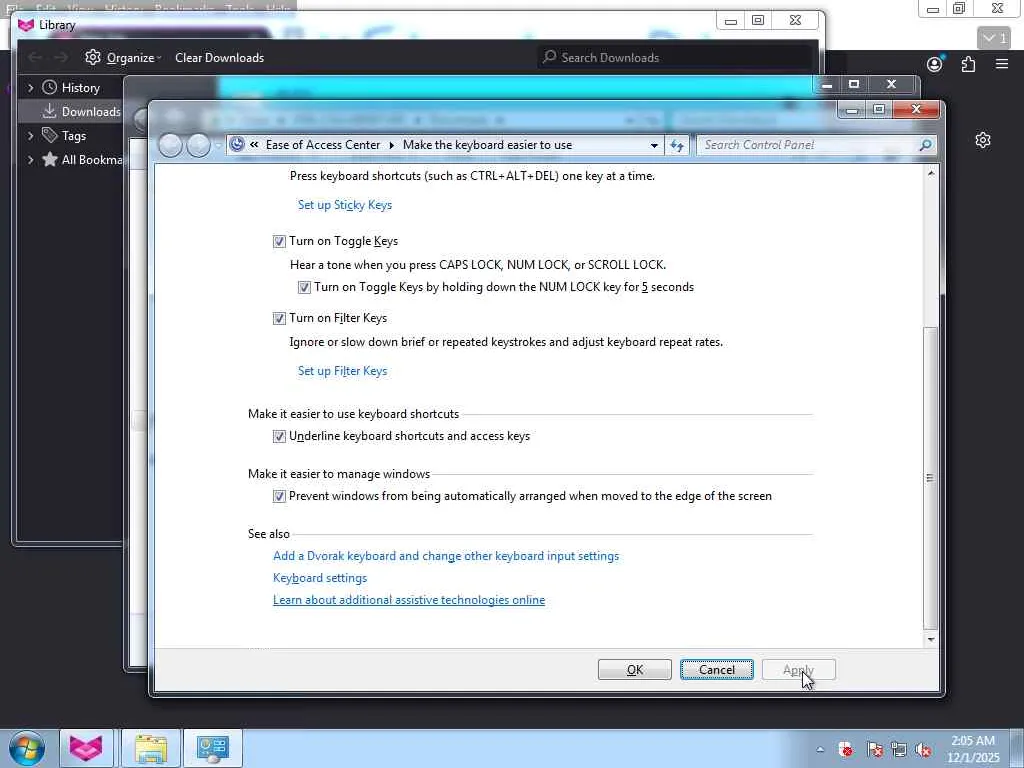
Task: Select Make the keyboard easier to use breadcrumb
Action: click(487, 145)
